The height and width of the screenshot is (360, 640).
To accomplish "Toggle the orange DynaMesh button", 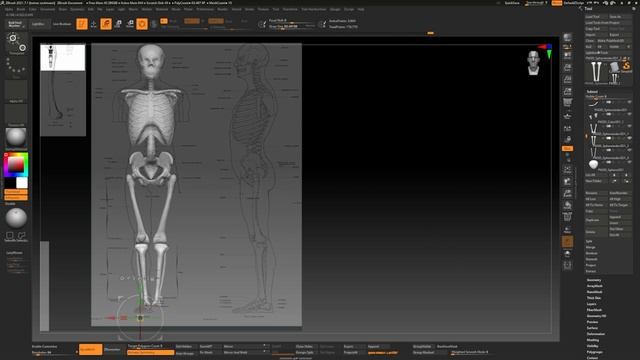I will pos(91,350).
